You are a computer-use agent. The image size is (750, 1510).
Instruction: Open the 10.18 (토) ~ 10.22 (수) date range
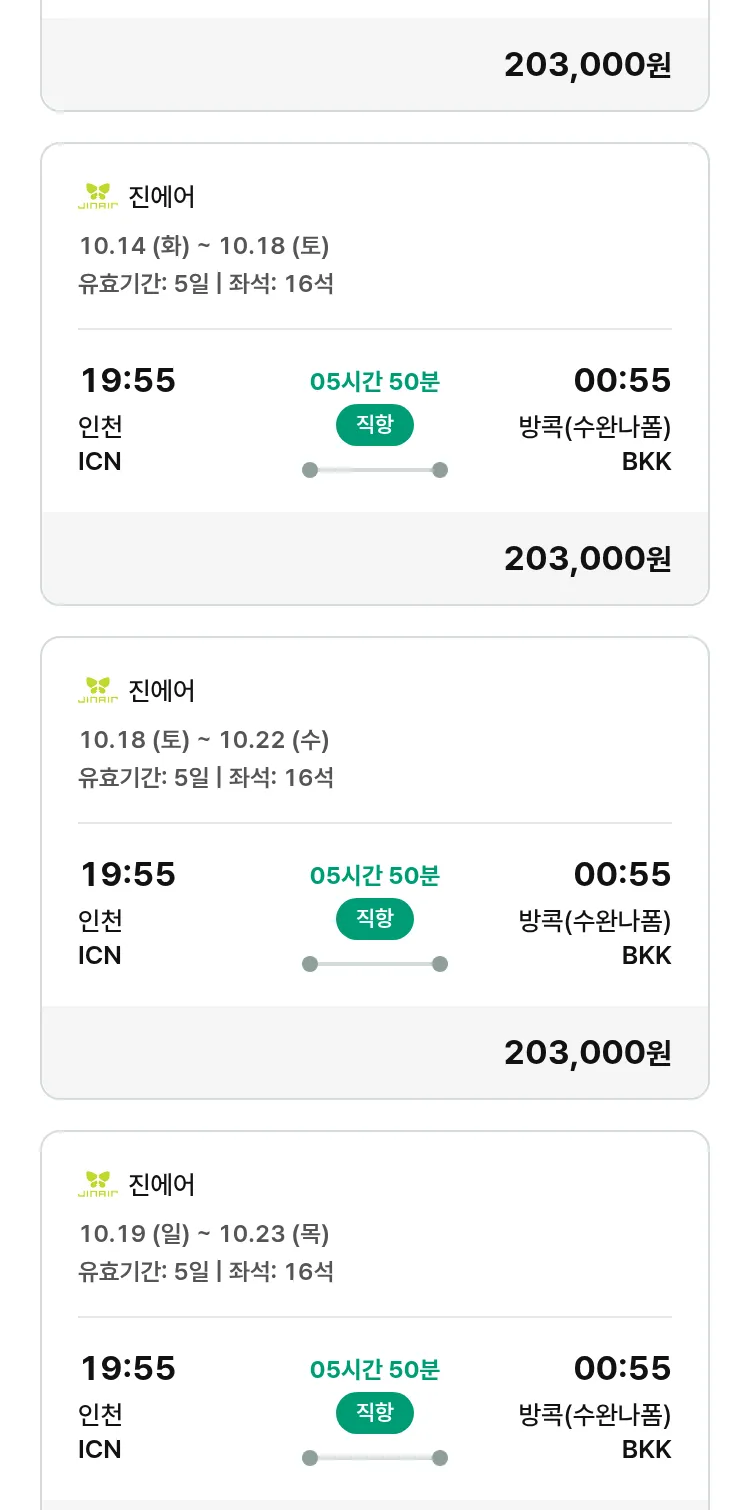[x=204, y=740]
